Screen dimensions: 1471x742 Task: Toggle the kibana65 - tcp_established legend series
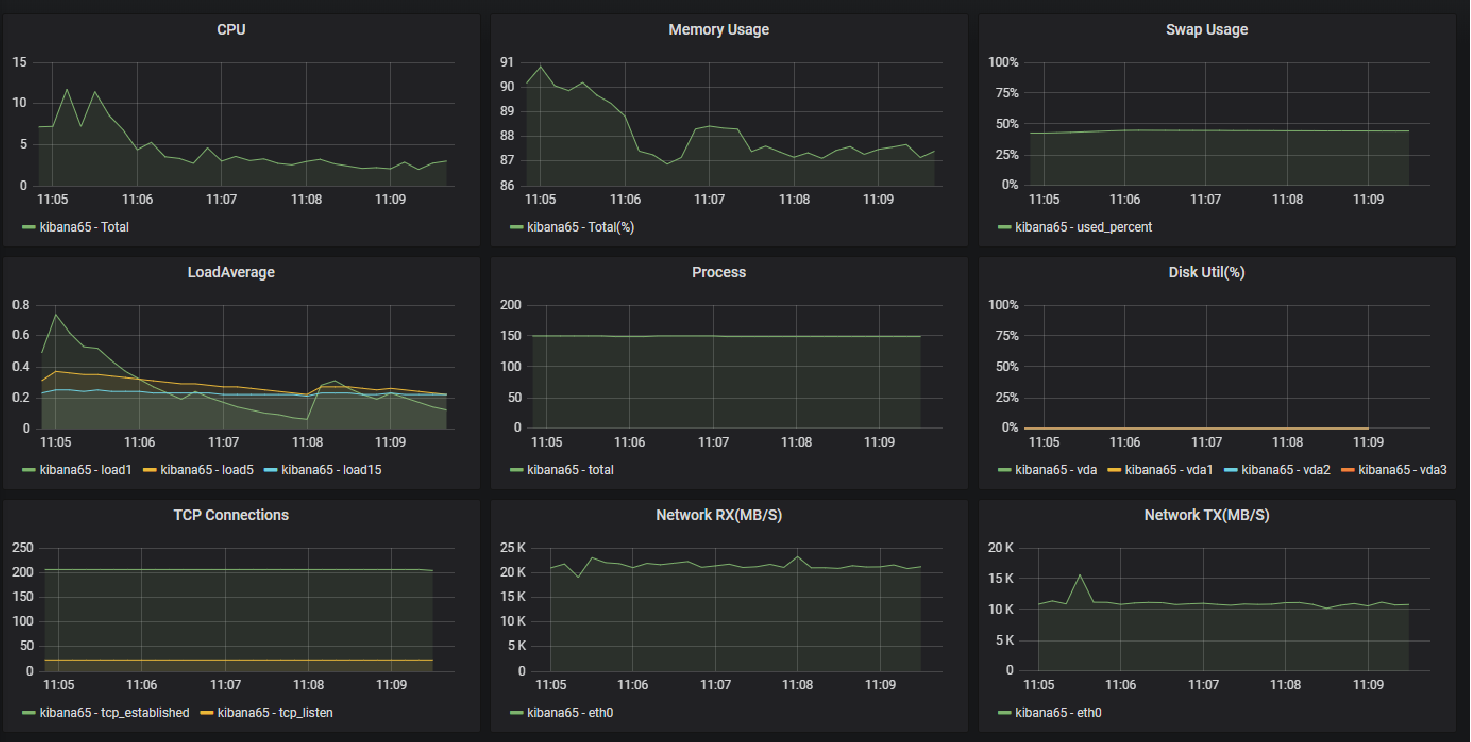click(x=114, y=713)
